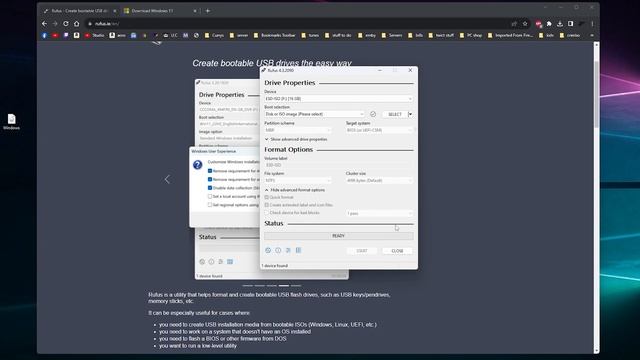640x360 pixels.
Task: Open the File system dropdown
Action: click(x=298, y=180)
